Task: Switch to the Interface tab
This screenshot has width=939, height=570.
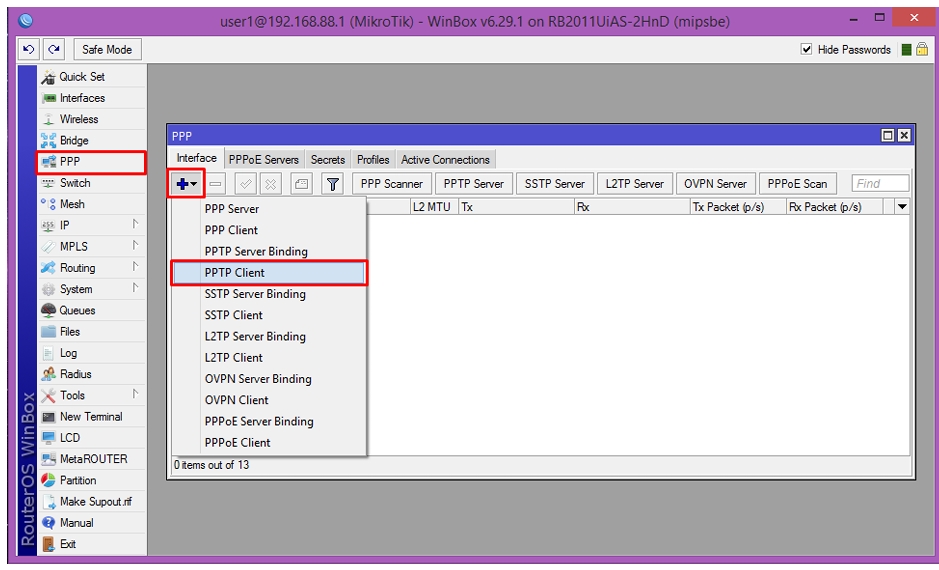Action: [x=196, y=159]
